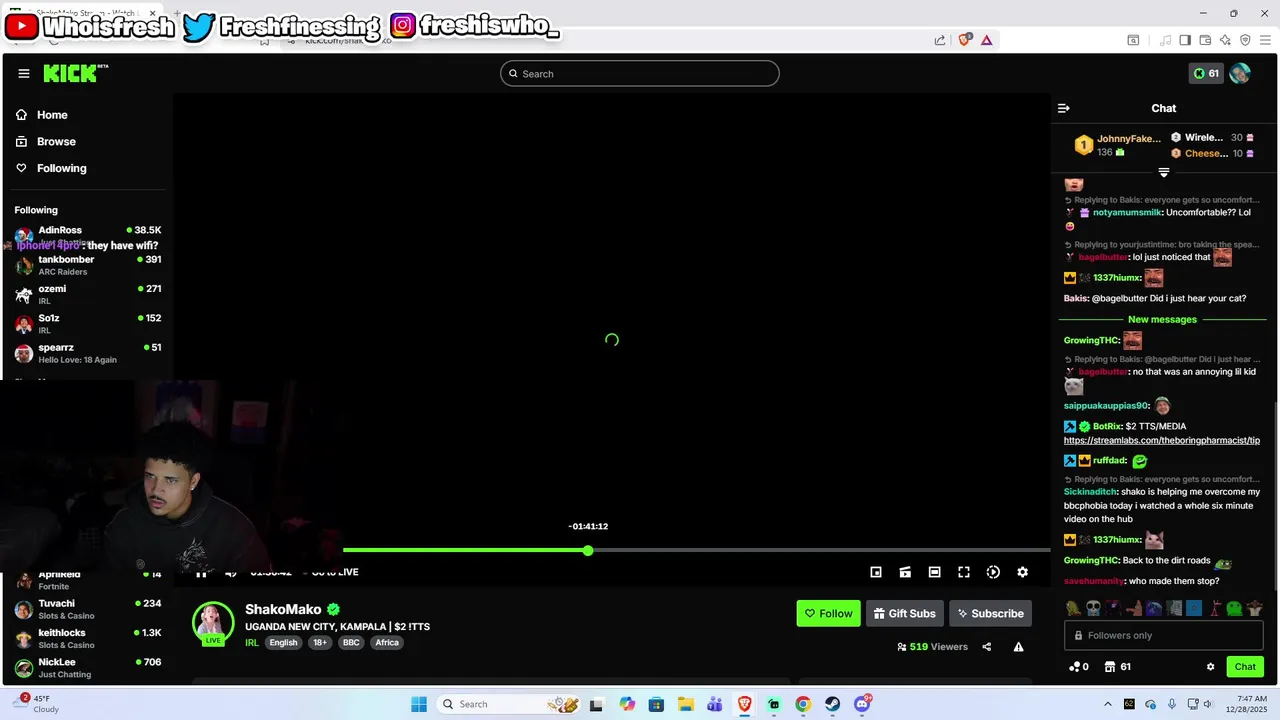
Task: Click the video seek bar handle
Action: (588, 551)
